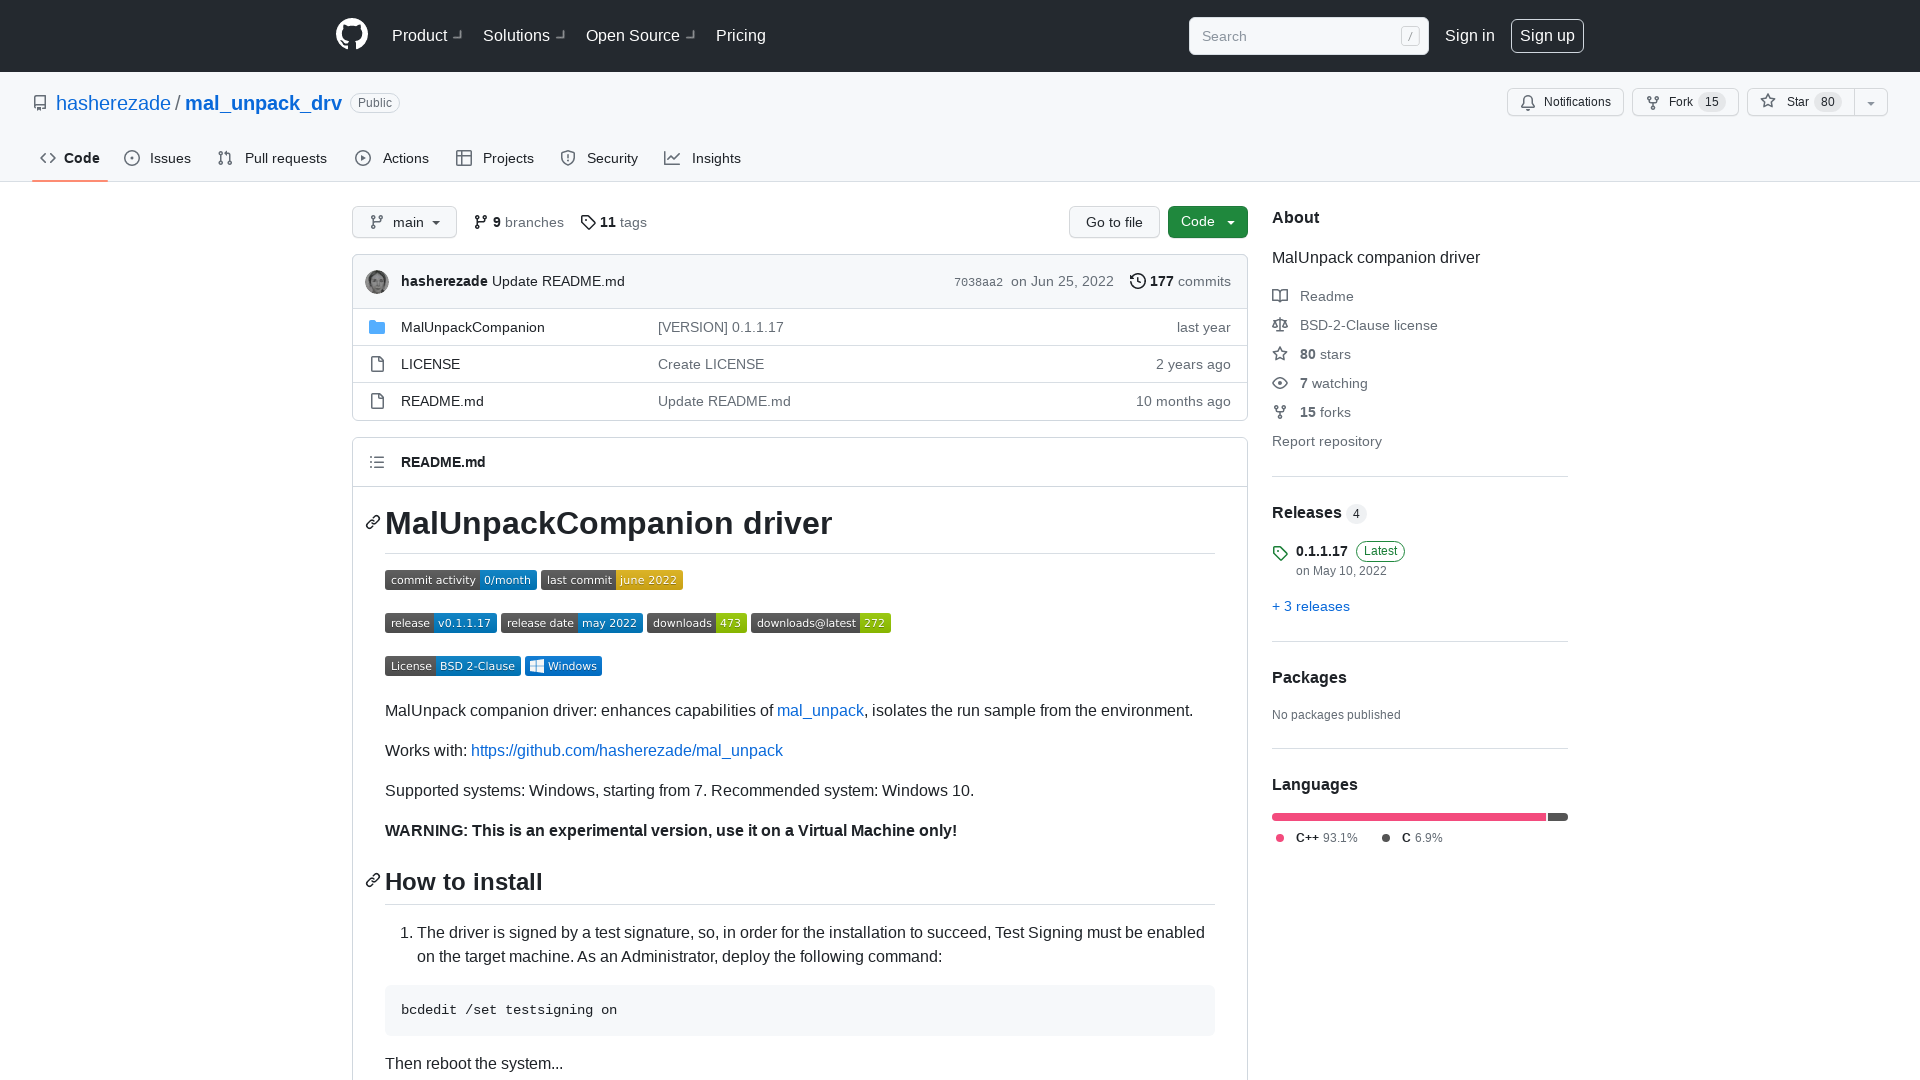Screen dimensions: 1920x1080
Task: Click the Go to file button
Action: tap(1114, 222)
